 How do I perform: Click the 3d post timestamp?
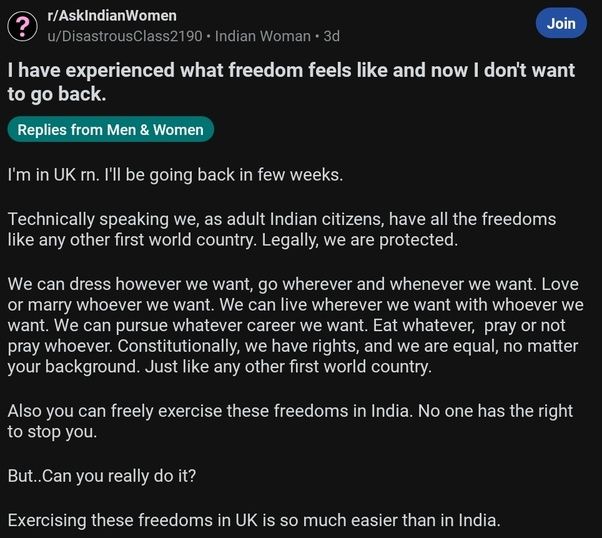[331, 36]
